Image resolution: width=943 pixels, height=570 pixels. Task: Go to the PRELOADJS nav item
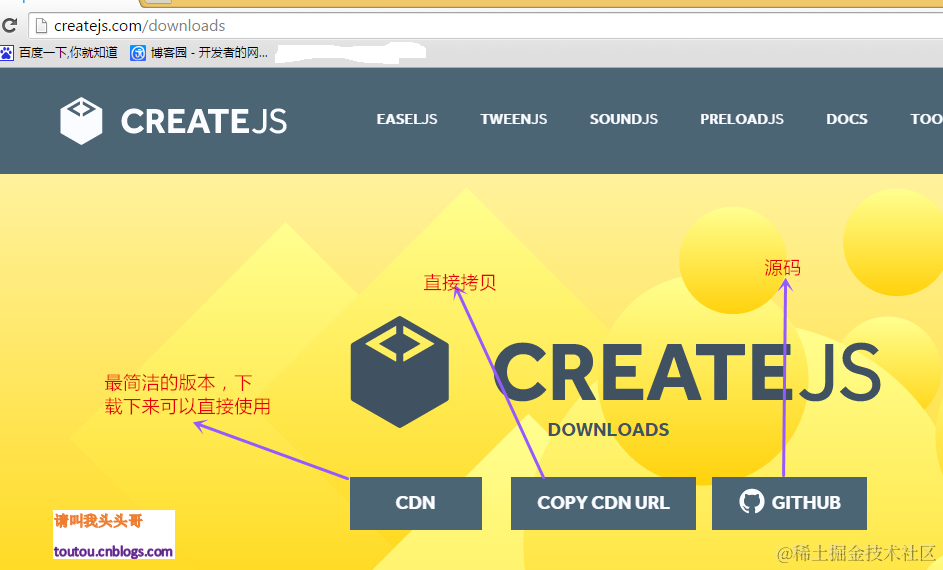pos(742,119)
